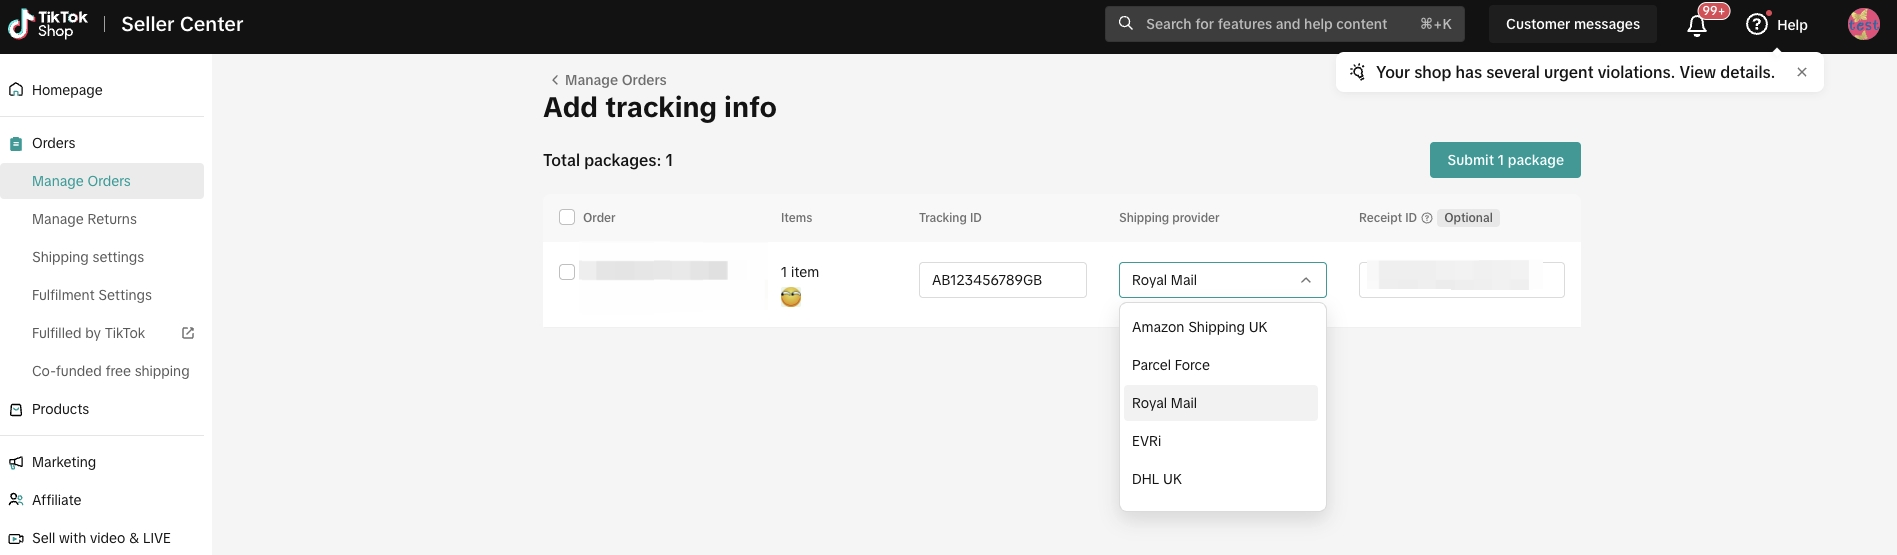The width and height of the screenshot is (1897, 555).
Task: Open Customer messages
Action: pyautogui.click(x=1573, y=24)
